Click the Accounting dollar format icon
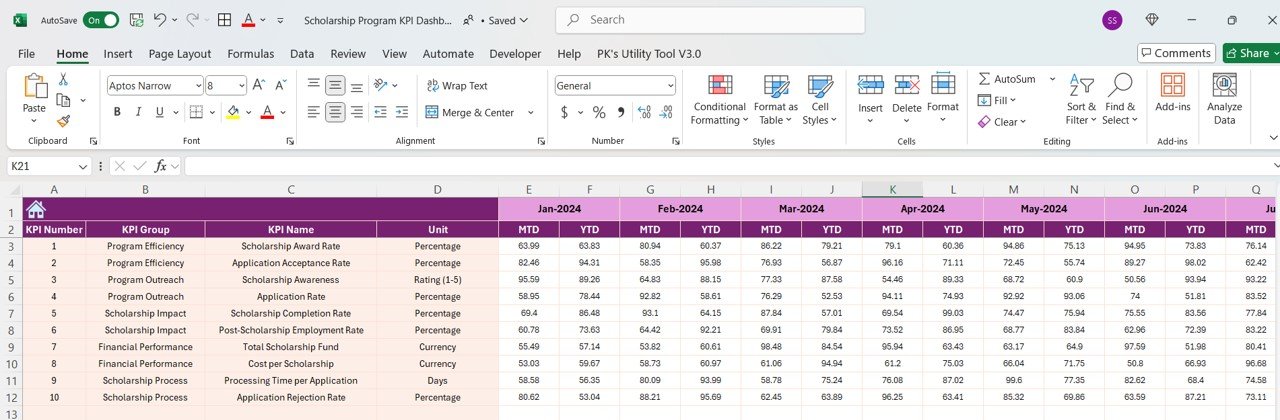 [564, 112]
